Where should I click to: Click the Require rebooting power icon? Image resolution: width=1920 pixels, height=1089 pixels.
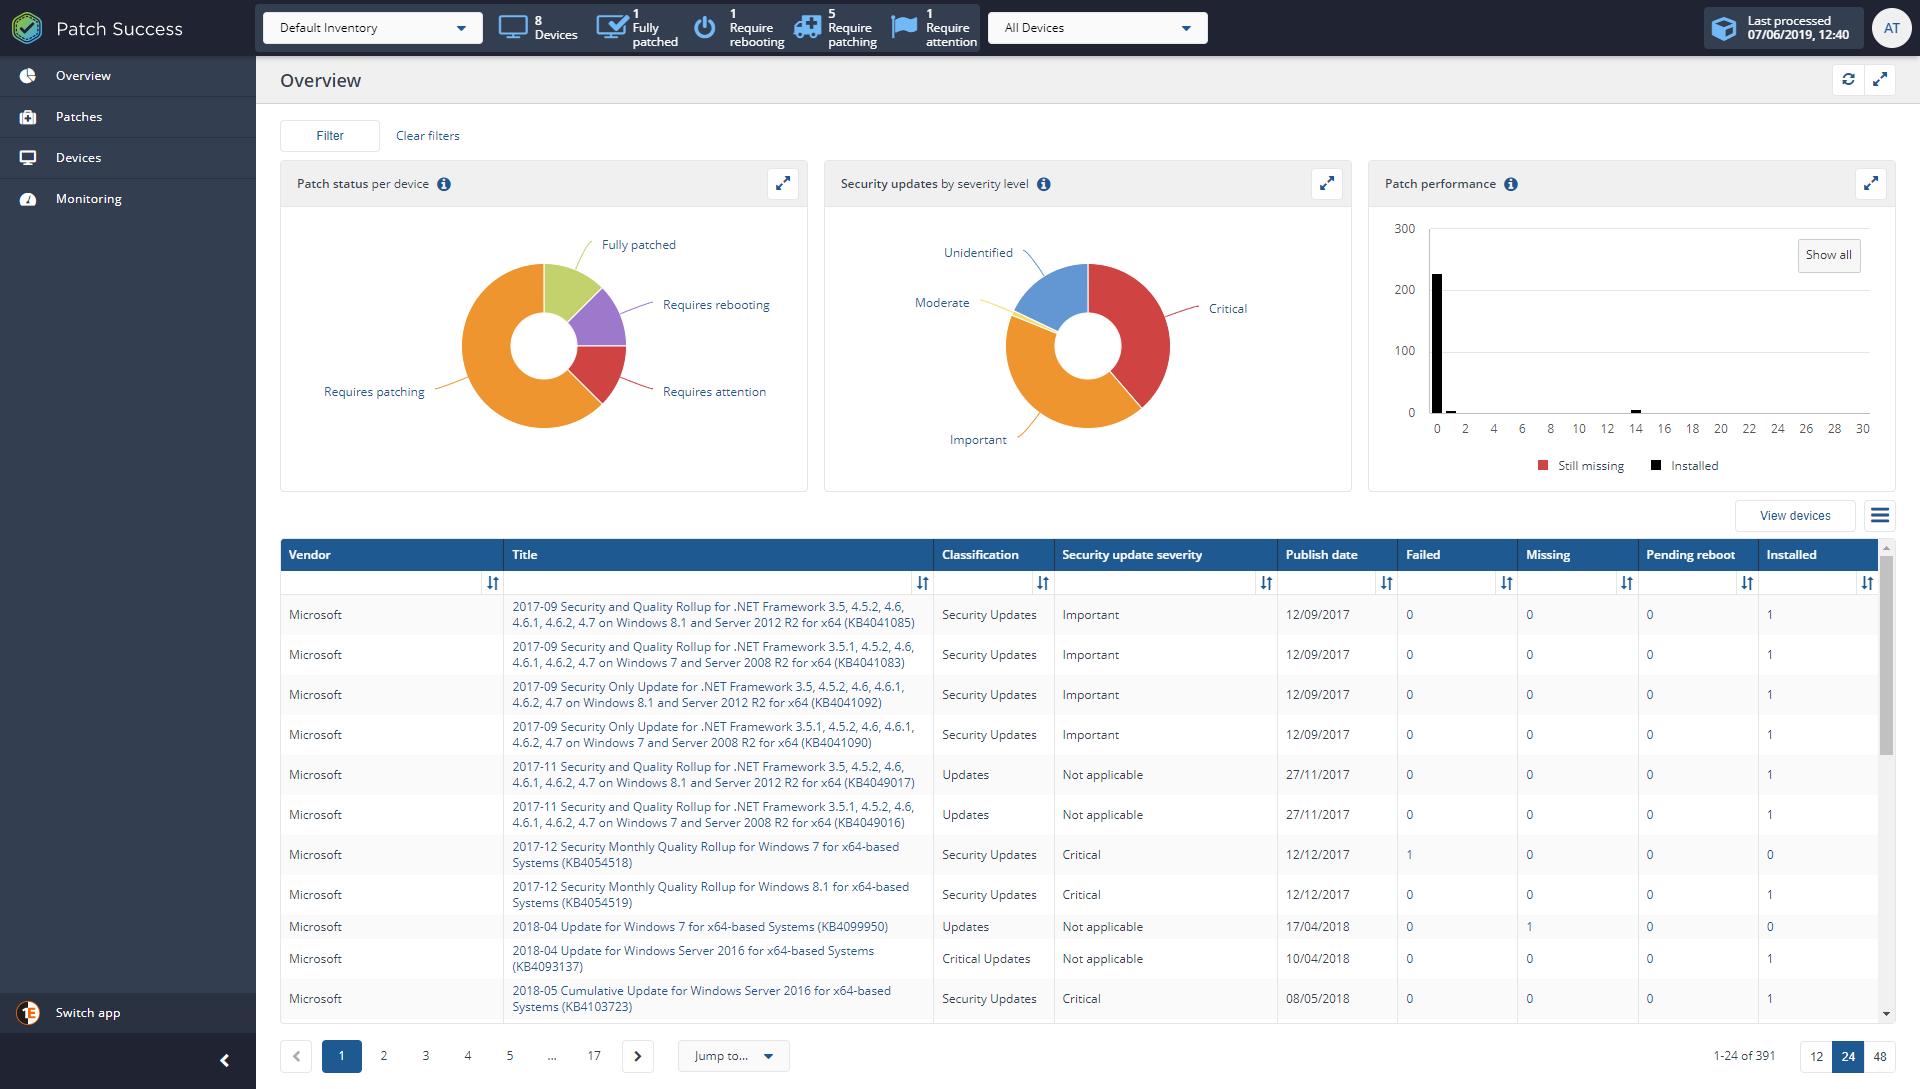tap(705, 27)
